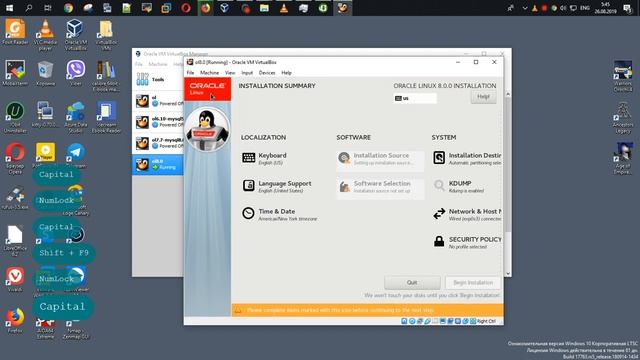The image size is (640, 360).
Task: Select the ol7.7-mysql8 VM in Manager
Action: tap(158, 143)
